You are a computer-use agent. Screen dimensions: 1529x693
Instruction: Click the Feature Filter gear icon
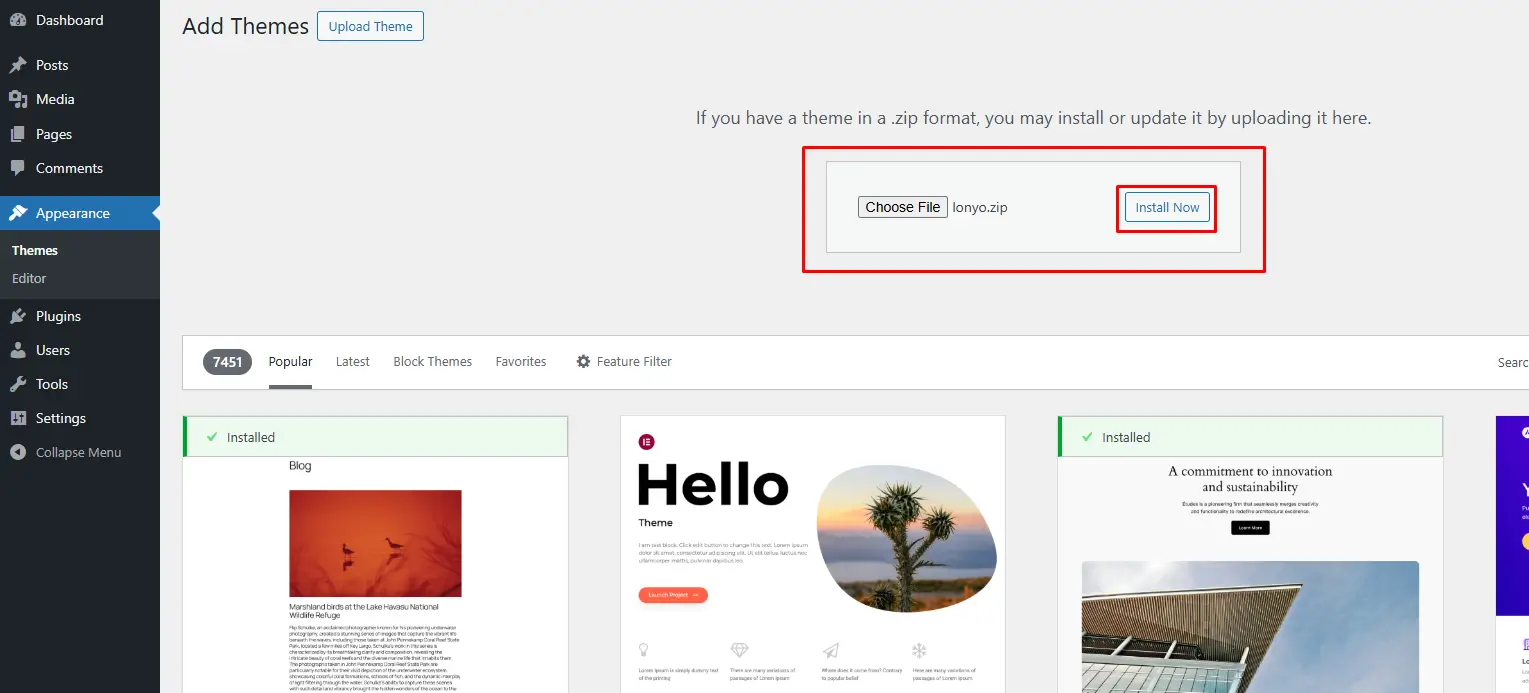583,361
